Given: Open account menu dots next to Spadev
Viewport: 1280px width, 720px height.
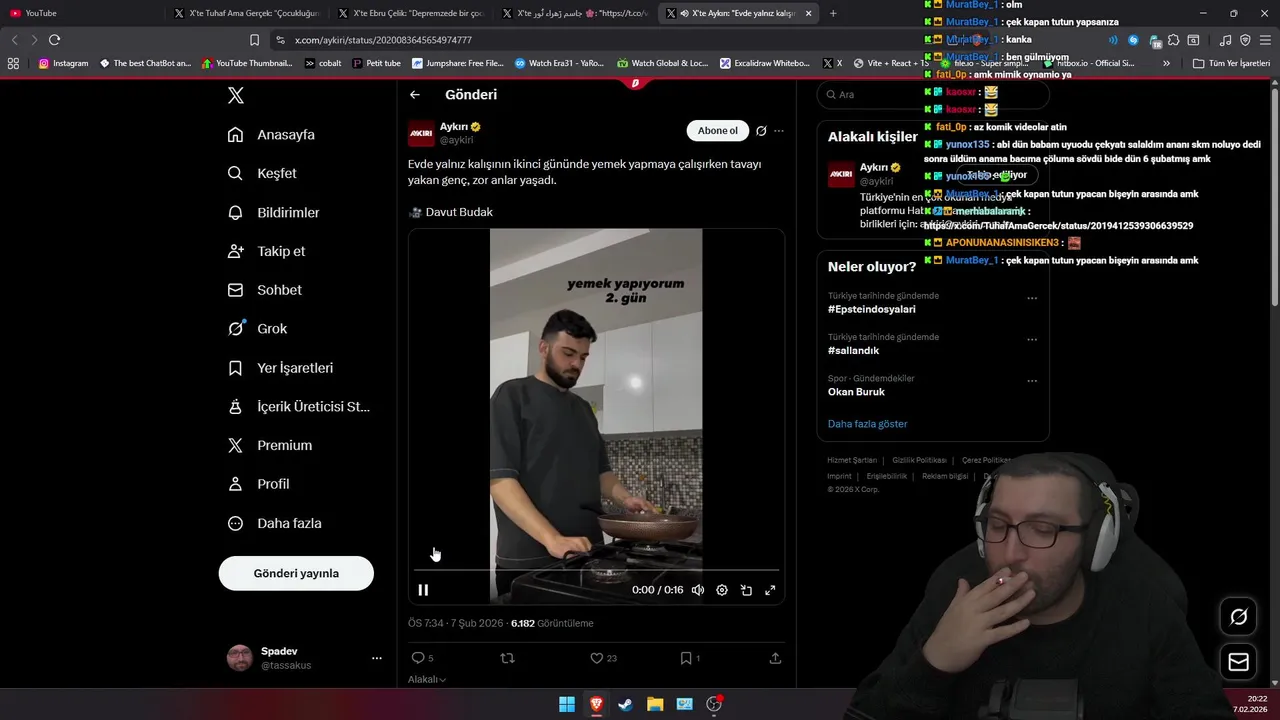Looking at the screenshot, I should 376,658.
